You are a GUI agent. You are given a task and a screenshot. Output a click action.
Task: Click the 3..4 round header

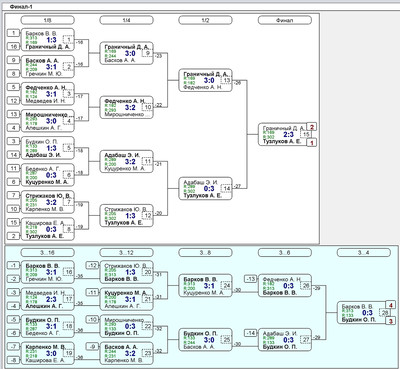pos(364,253)
